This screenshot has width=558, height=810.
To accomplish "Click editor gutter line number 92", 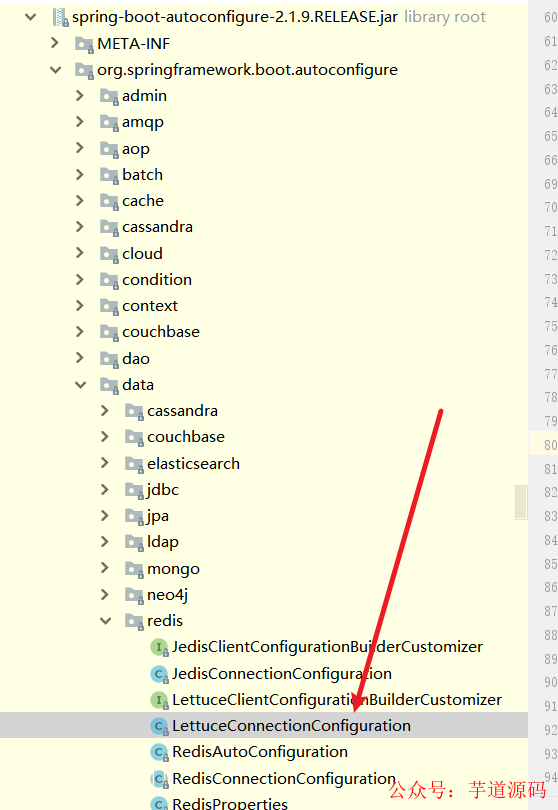I will [x=550, y=730].
